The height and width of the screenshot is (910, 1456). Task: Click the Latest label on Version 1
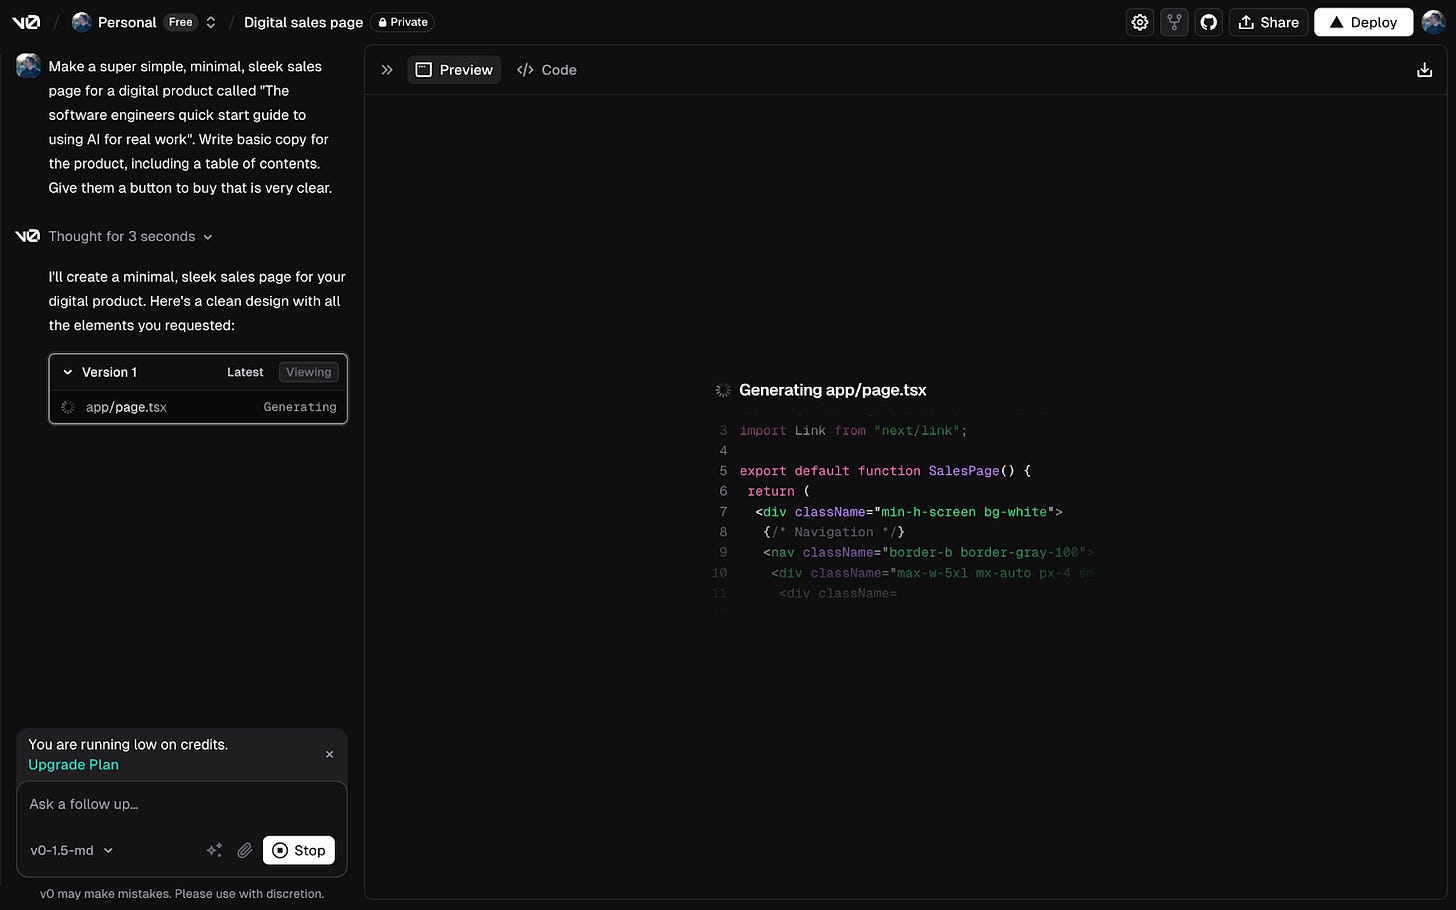245,372
